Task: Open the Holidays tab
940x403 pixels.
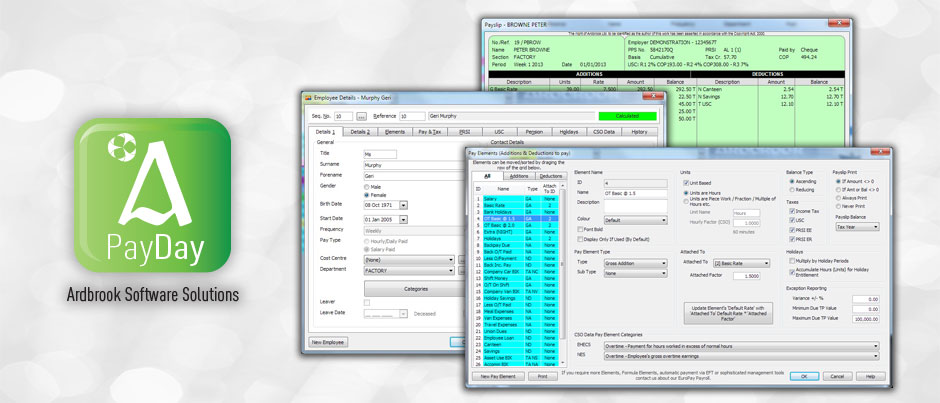Action: coord(568,132)
